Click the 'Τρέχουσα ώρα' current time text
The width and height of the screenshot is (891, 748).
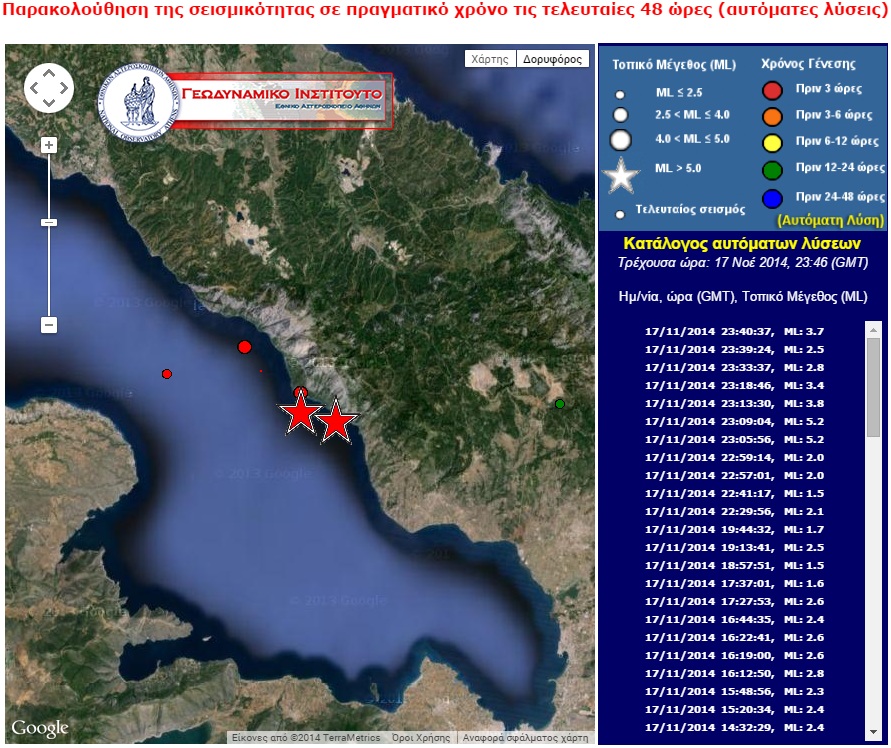[743, 263]
